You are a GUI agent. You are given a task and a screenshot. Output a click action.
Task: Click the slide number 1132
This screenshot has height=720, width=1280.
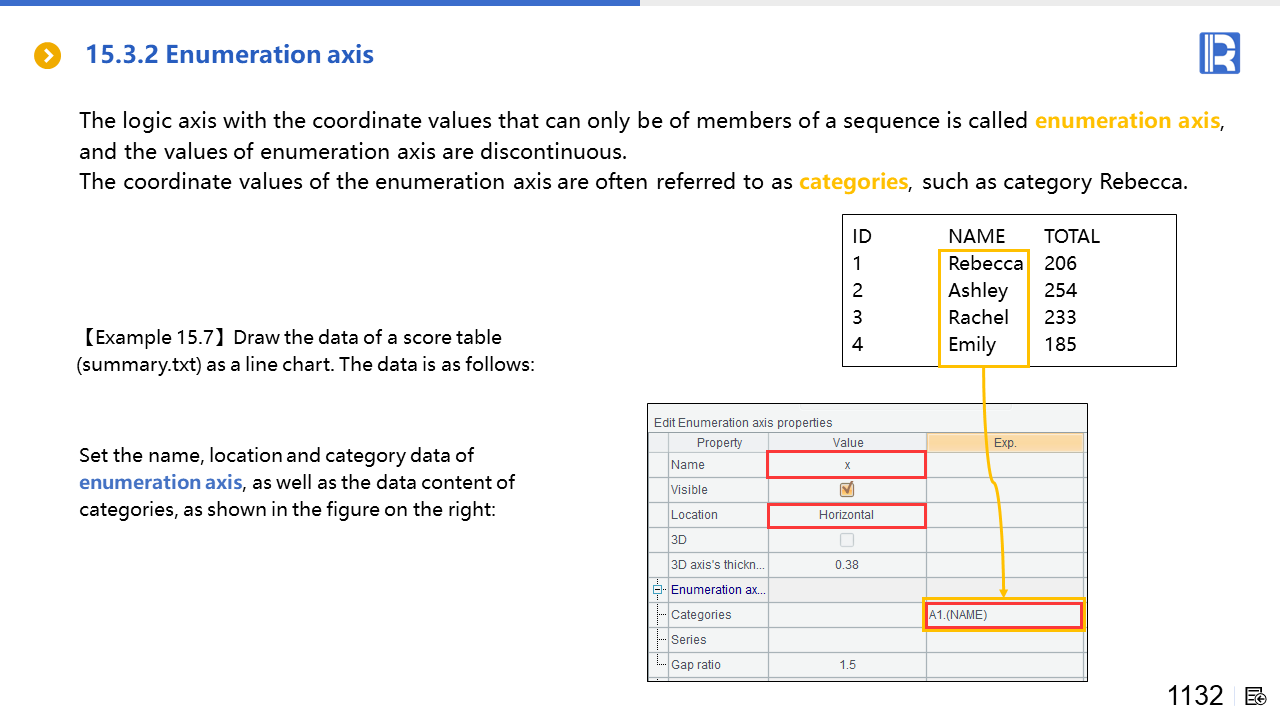point(1195,696)
